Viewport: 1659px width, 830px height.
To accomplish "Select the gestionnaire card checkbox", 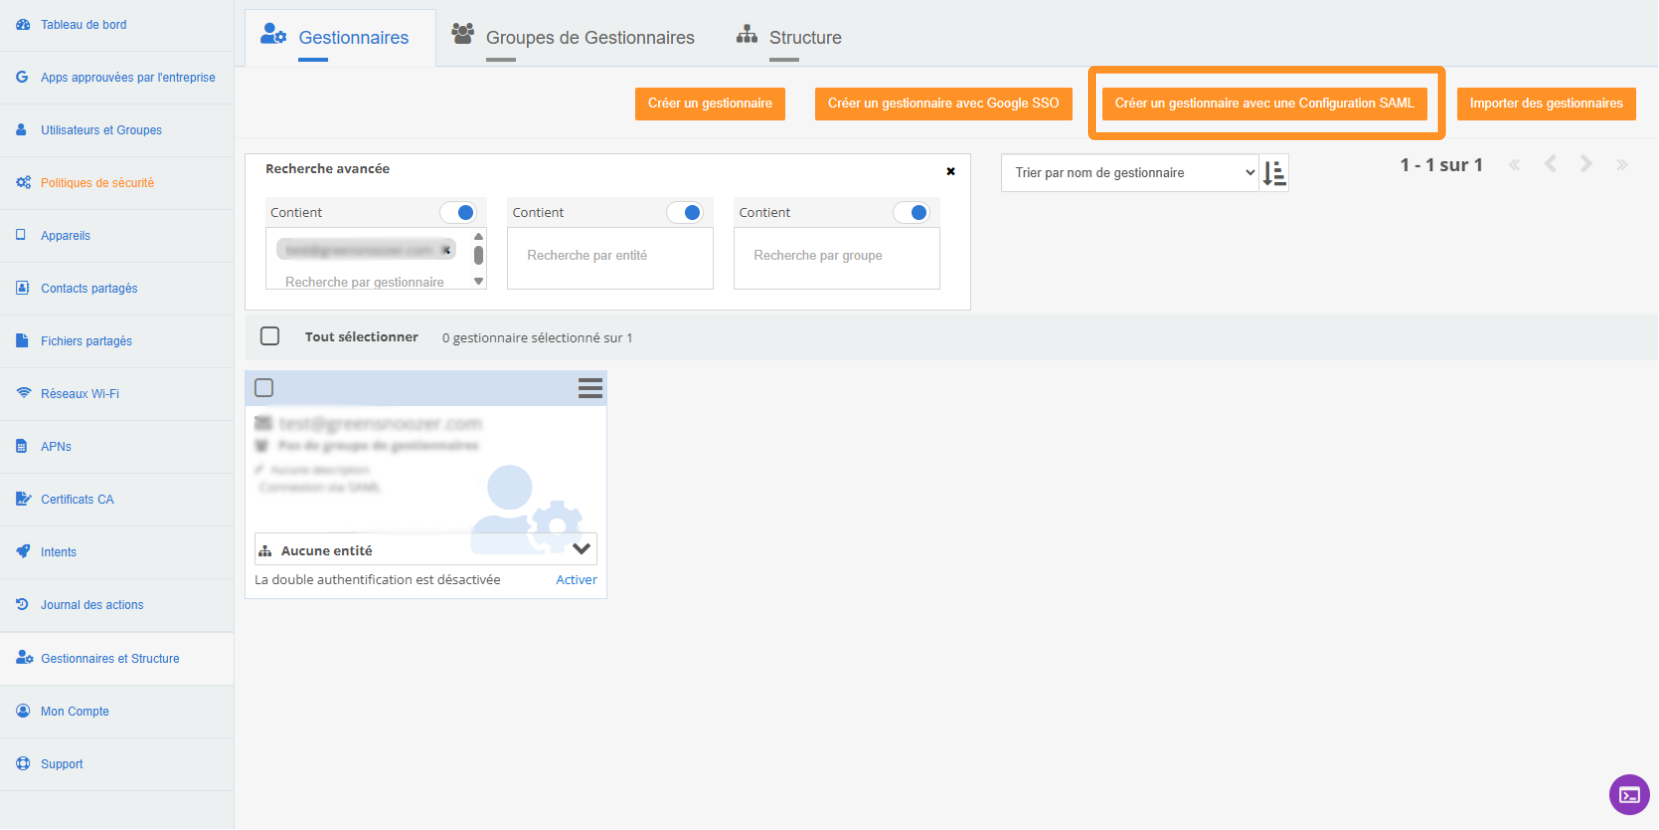I will point(264,388).
